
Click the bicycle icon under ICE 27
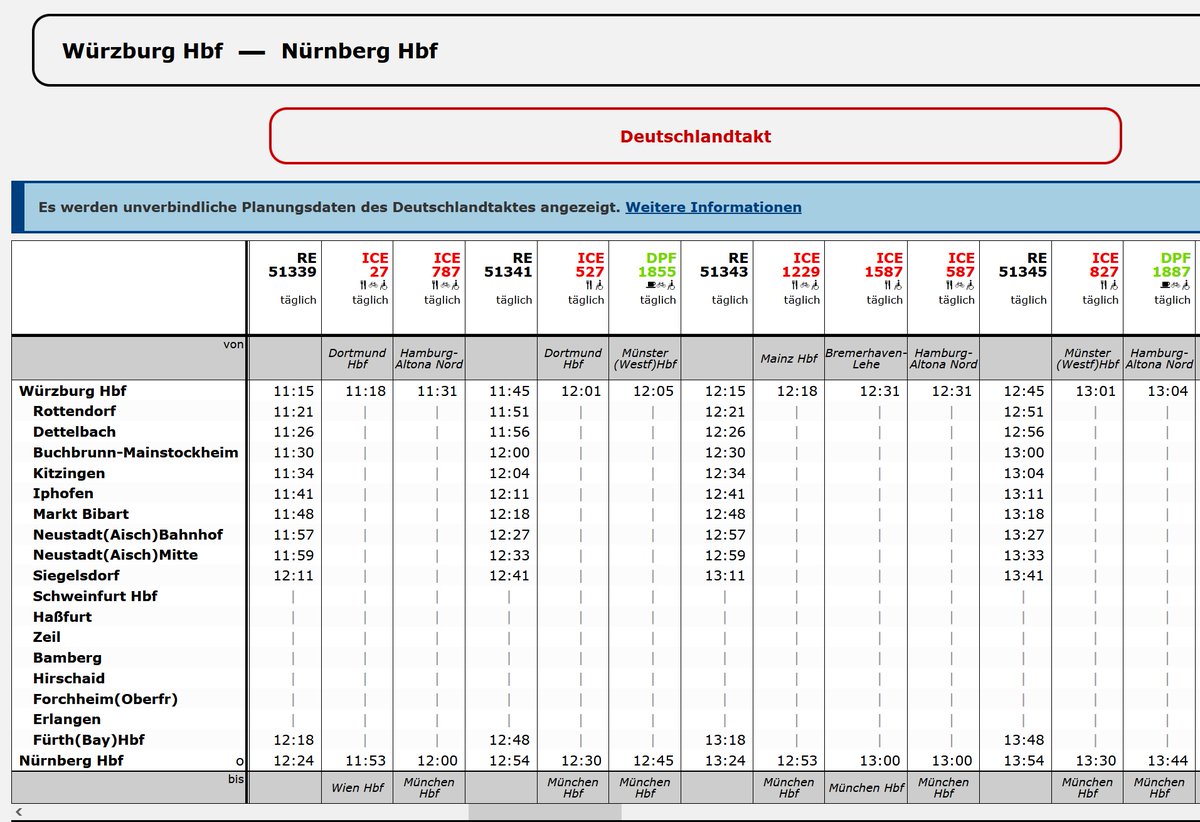(373, 285)
